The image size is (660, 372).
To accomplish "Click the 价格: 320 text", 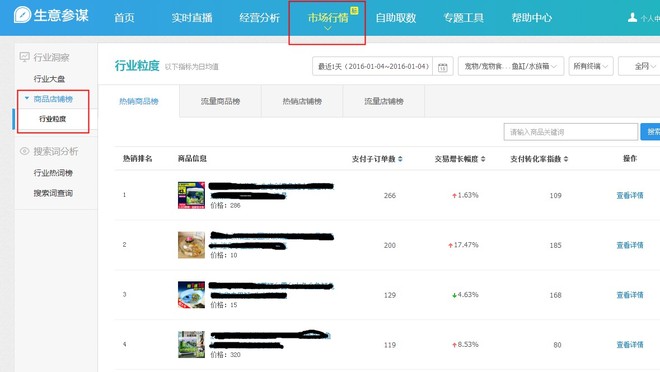I will tap(225, 355).
